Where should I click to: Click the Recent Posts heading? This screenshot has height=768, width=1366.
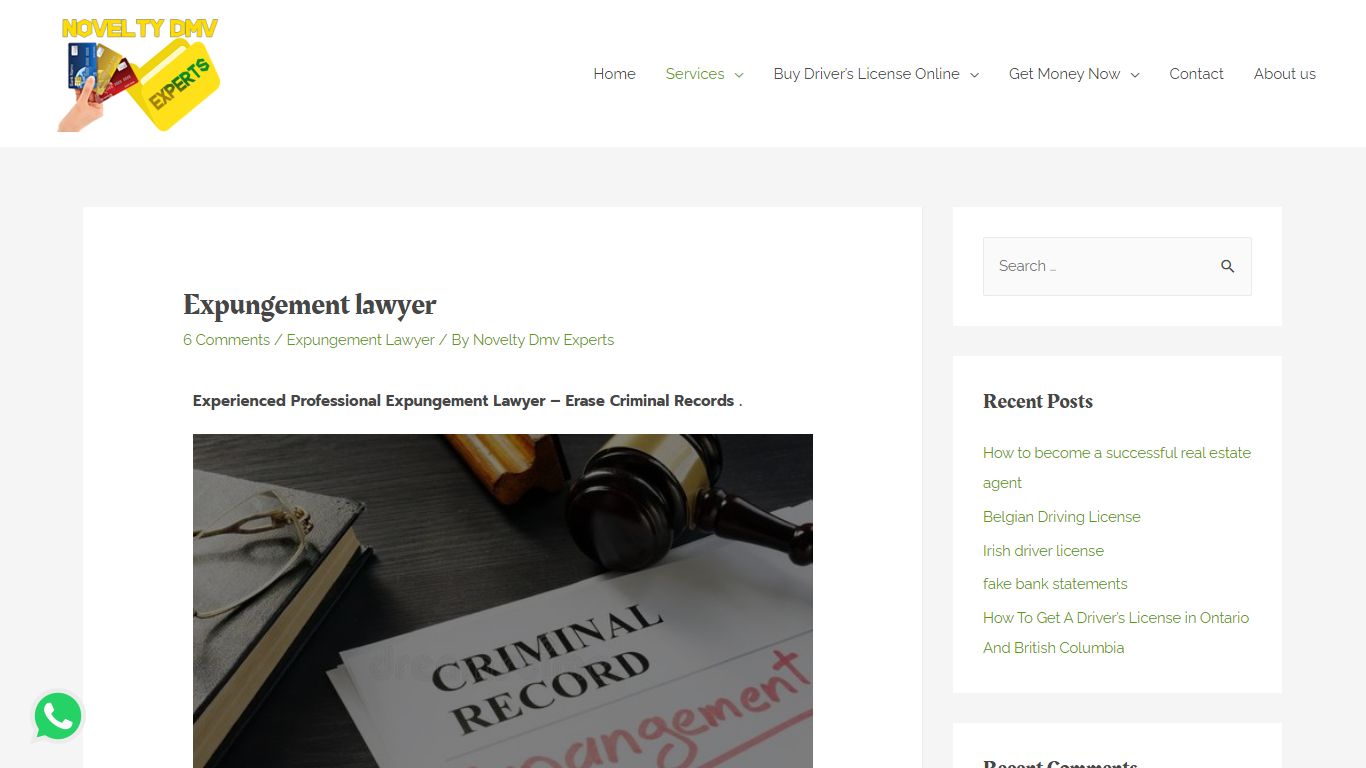pos(1038,401)
